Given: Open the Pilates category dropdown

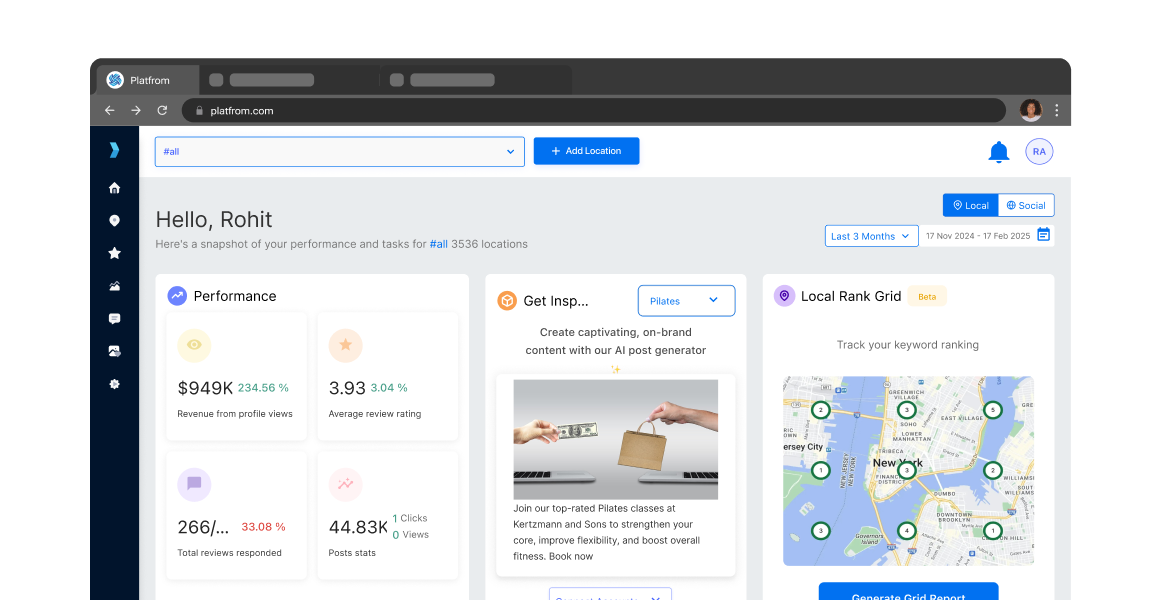Looking at the screenshot, I should (687, 300).
